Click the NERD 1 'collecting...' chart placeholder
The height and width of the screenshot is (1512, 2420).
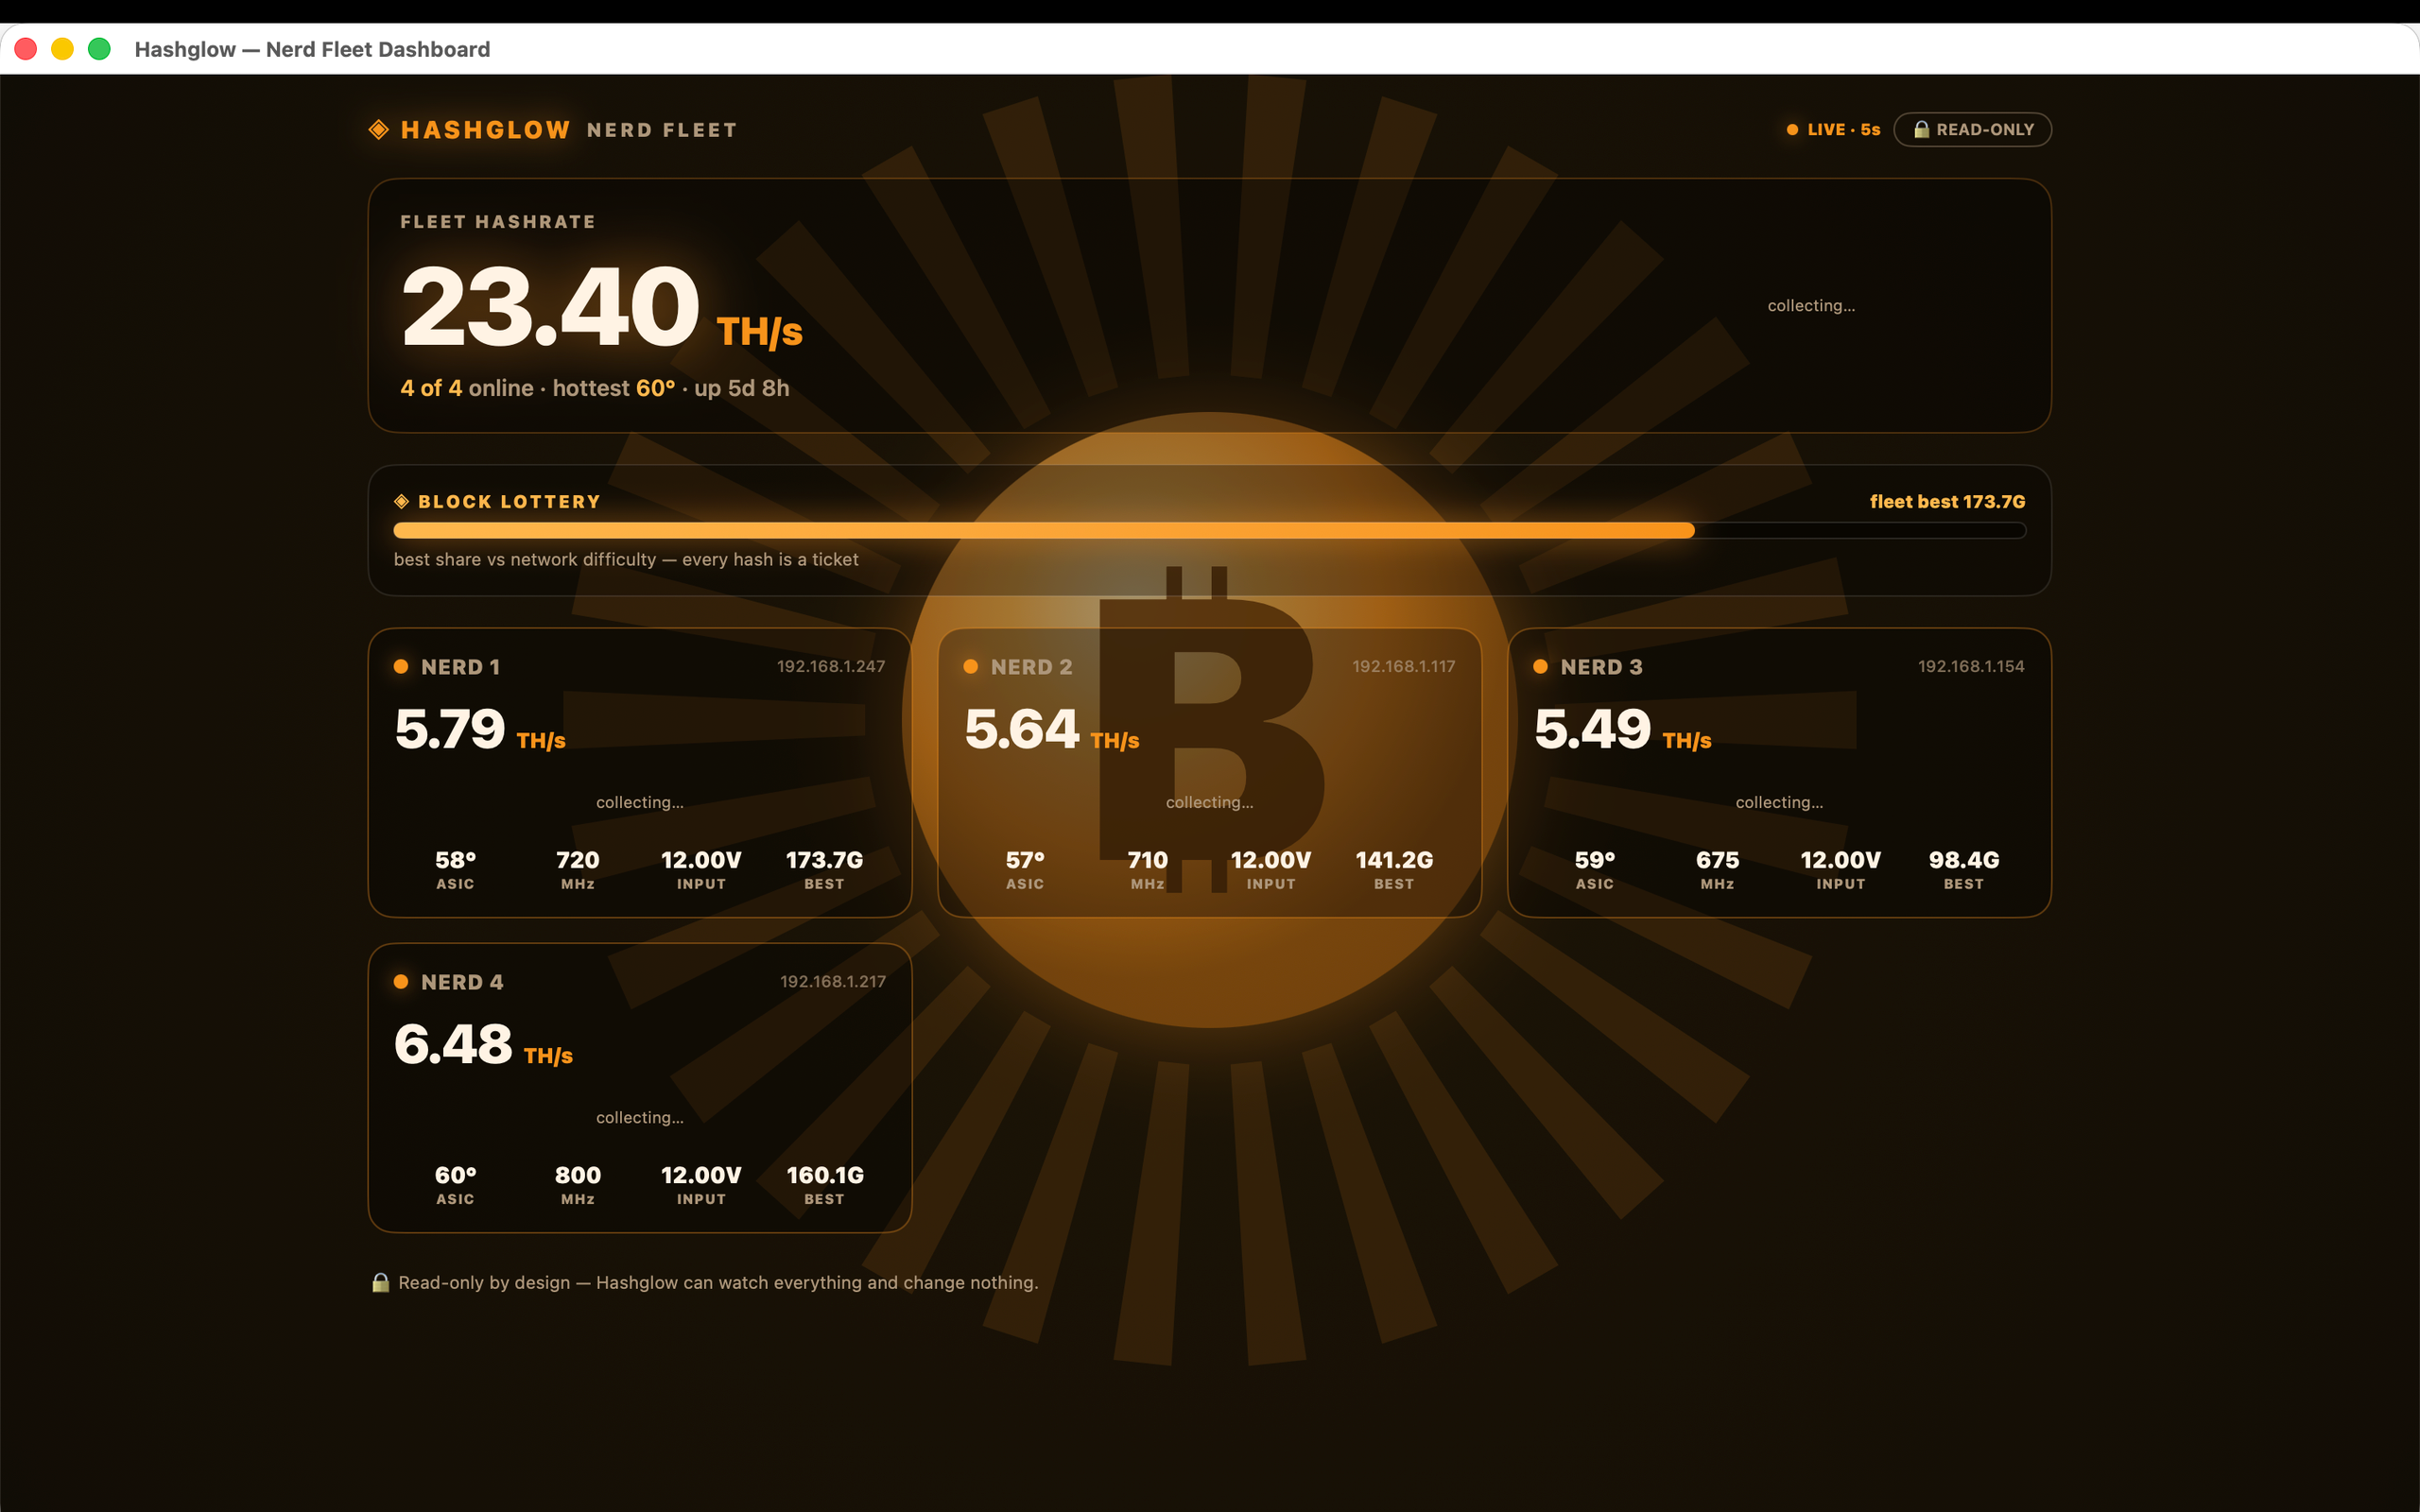(x=640, y=802)
